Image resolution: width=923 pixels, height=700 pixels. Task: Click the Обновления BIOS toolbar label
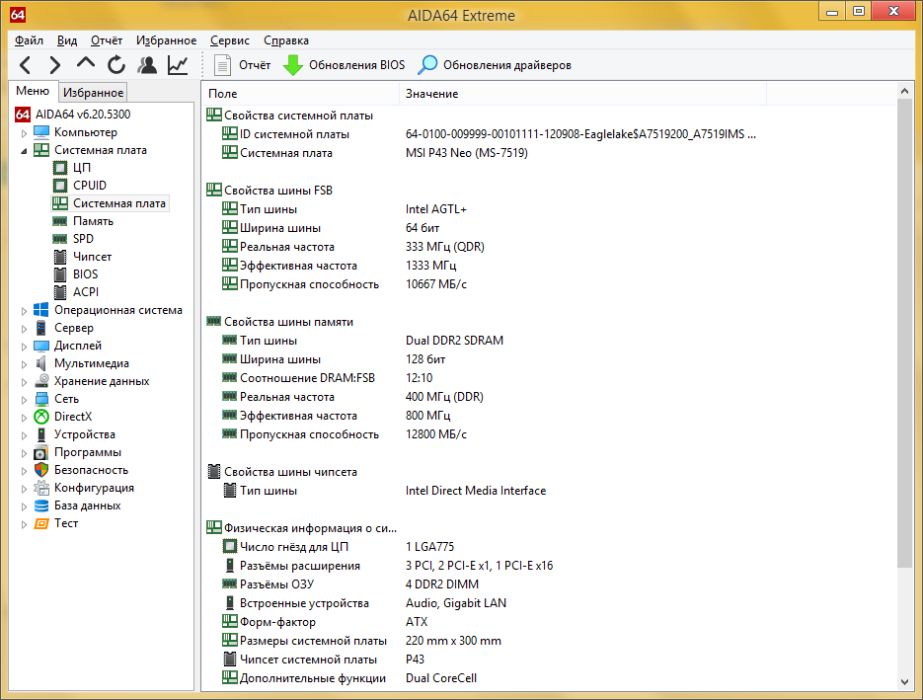(x=357, y=65)
